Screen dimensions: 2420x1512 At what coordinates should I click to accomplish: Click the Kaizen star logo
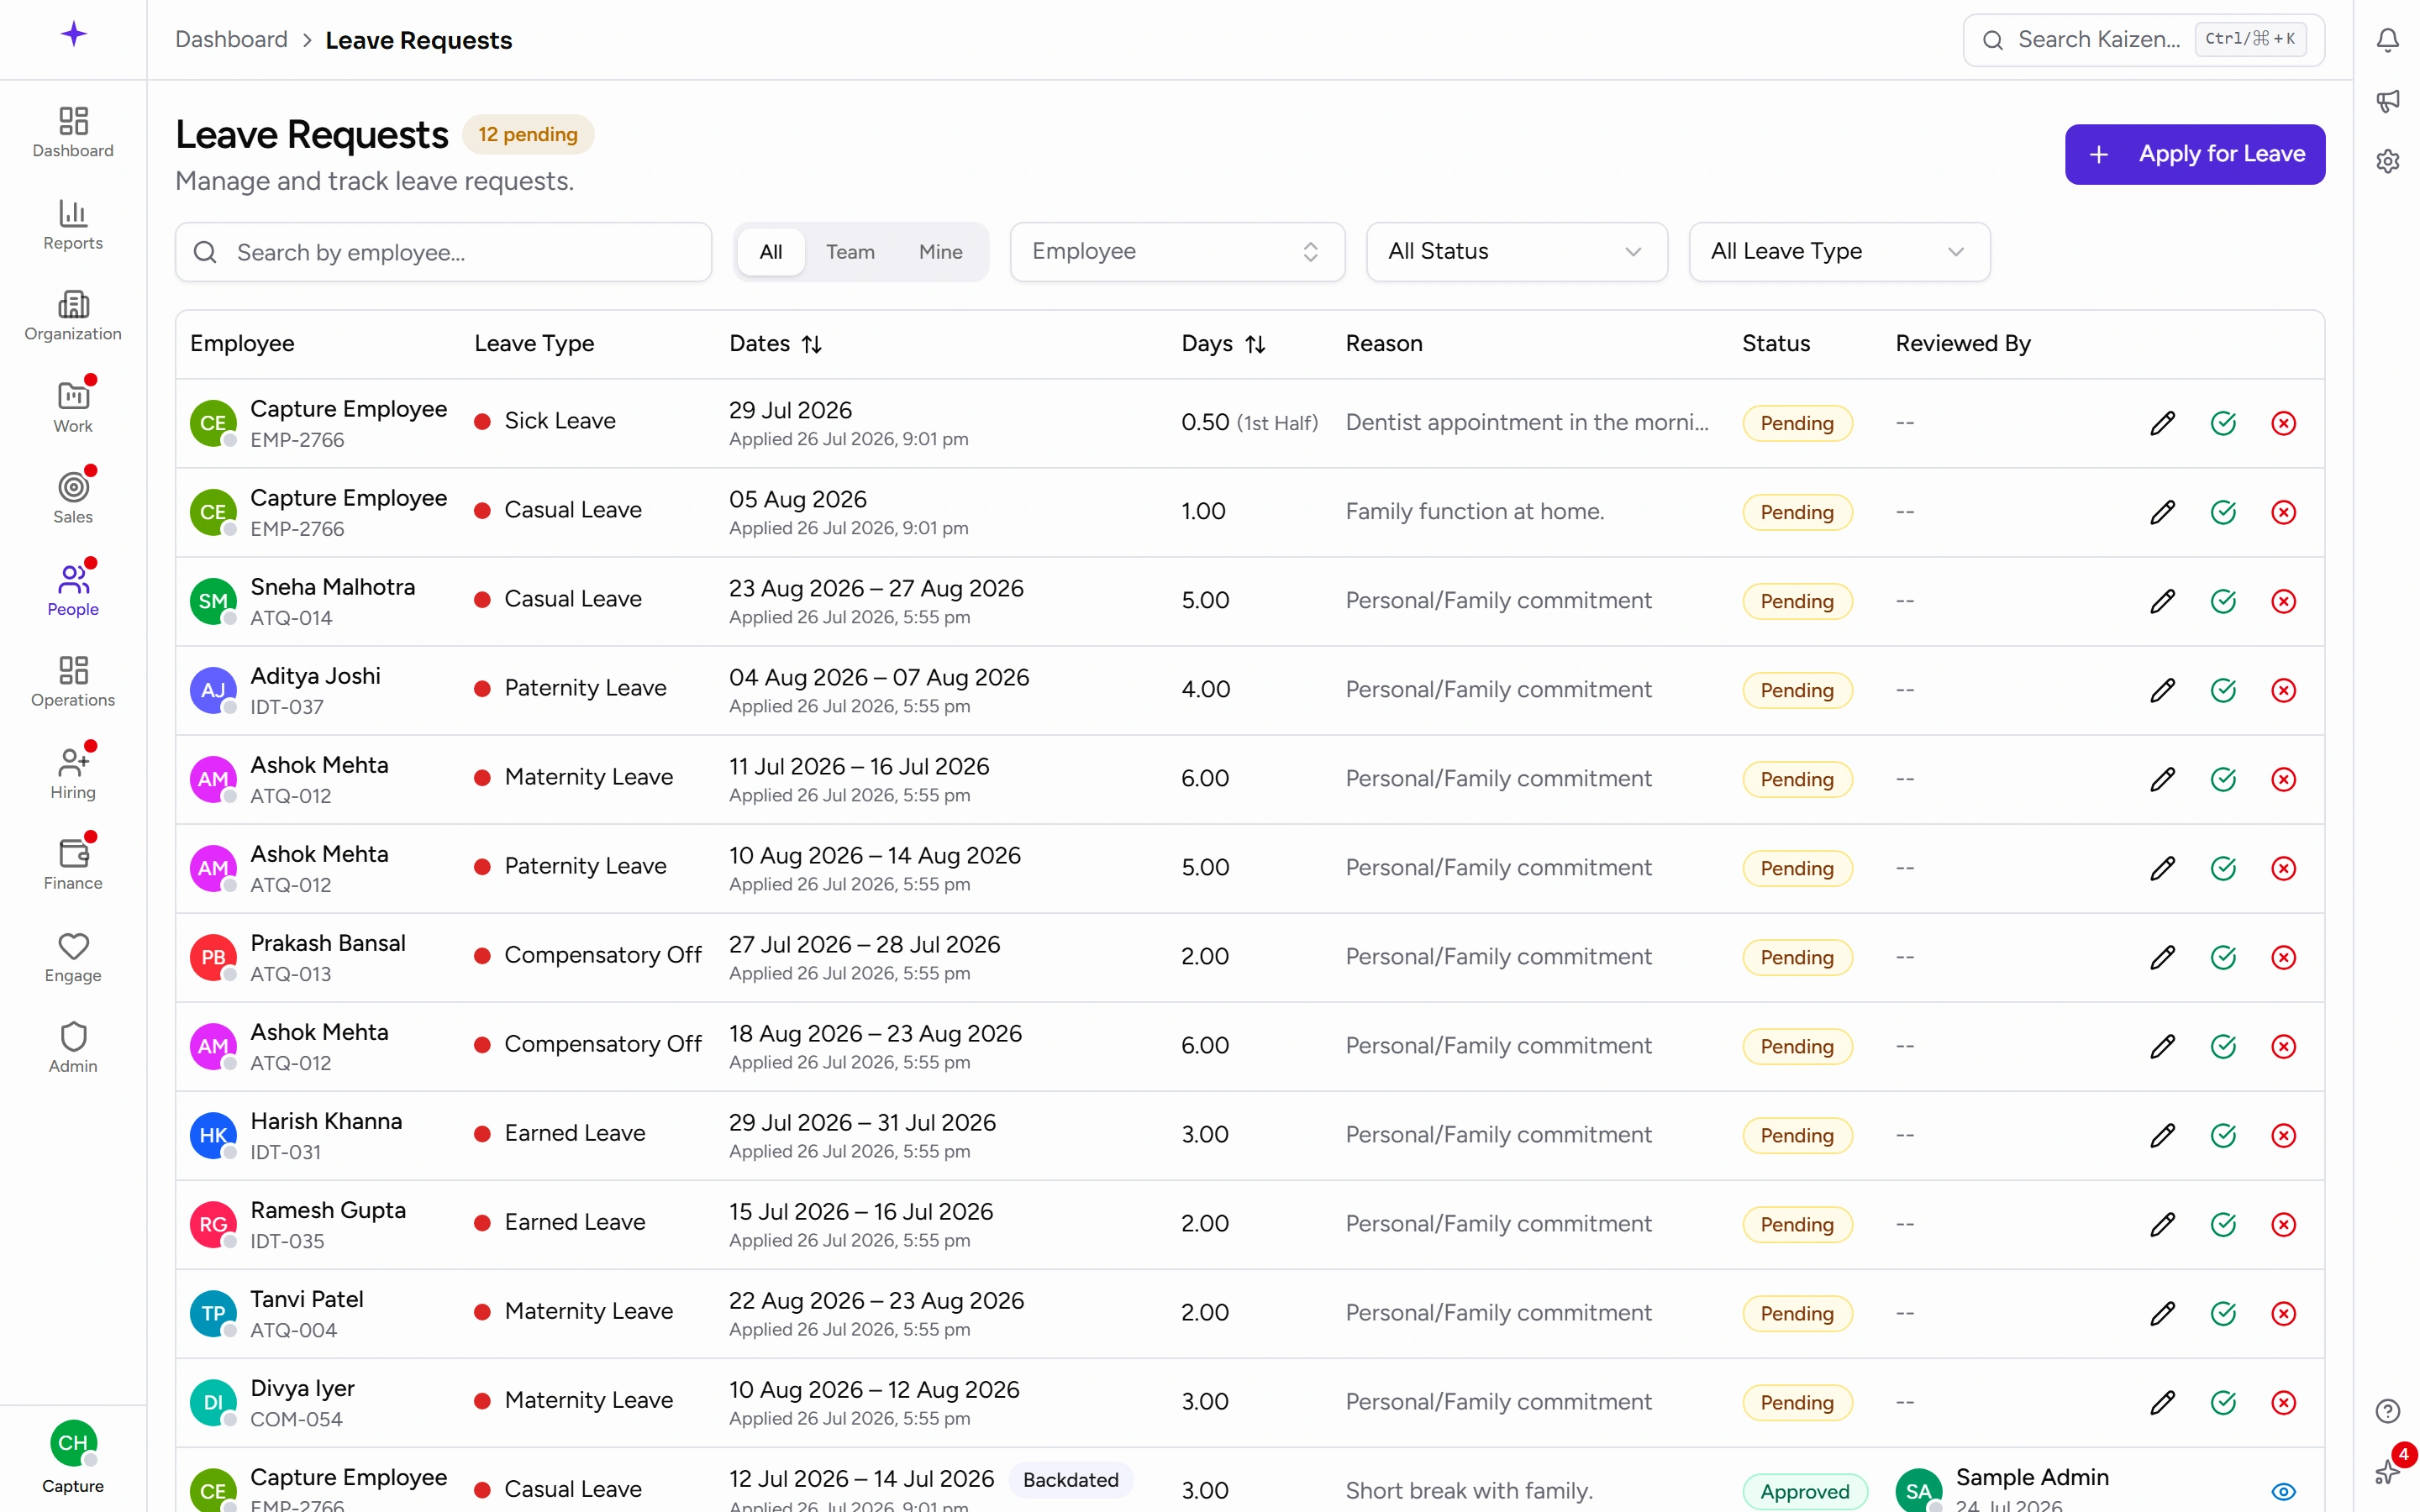[73, 35]
